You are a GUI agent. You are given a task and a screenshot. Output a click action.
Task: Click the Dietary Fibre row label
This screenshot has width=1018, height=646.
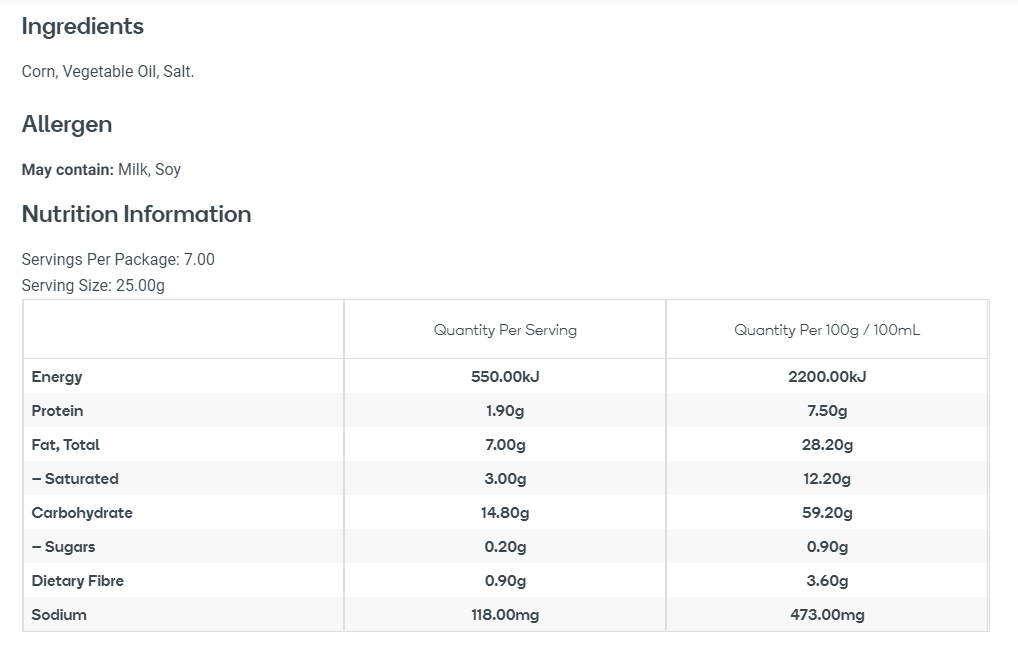pyautogui.click(x=78, y=581)
